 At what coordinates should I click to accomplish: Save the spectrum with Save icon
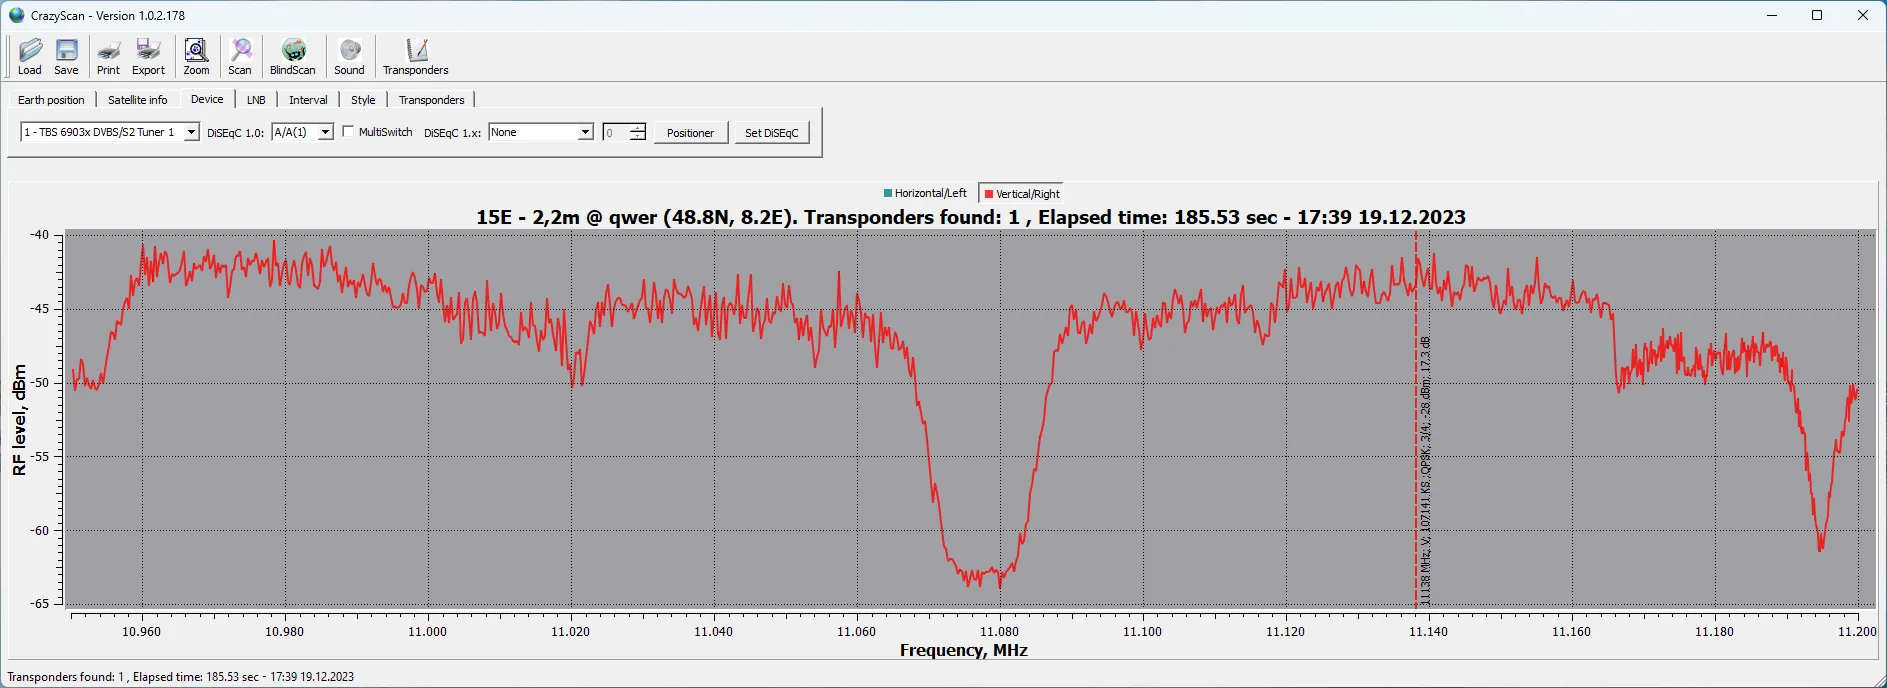pyautogui.click(x=66, y=56)
